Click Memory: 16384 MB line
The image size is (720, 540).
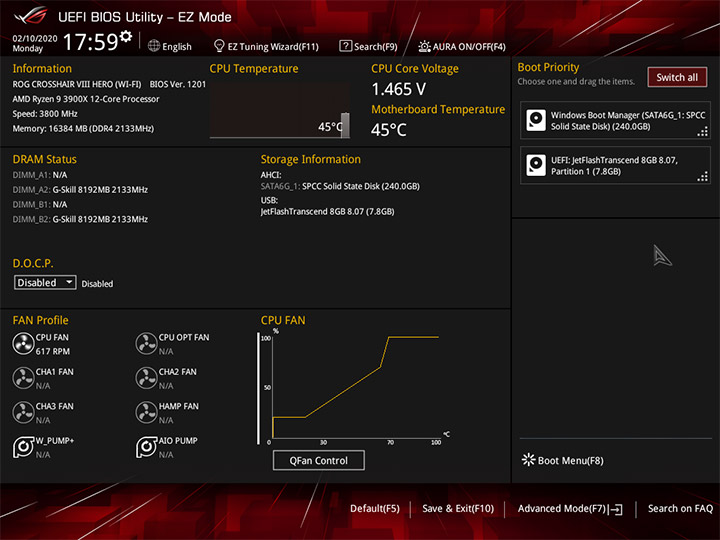click(83, 128)
